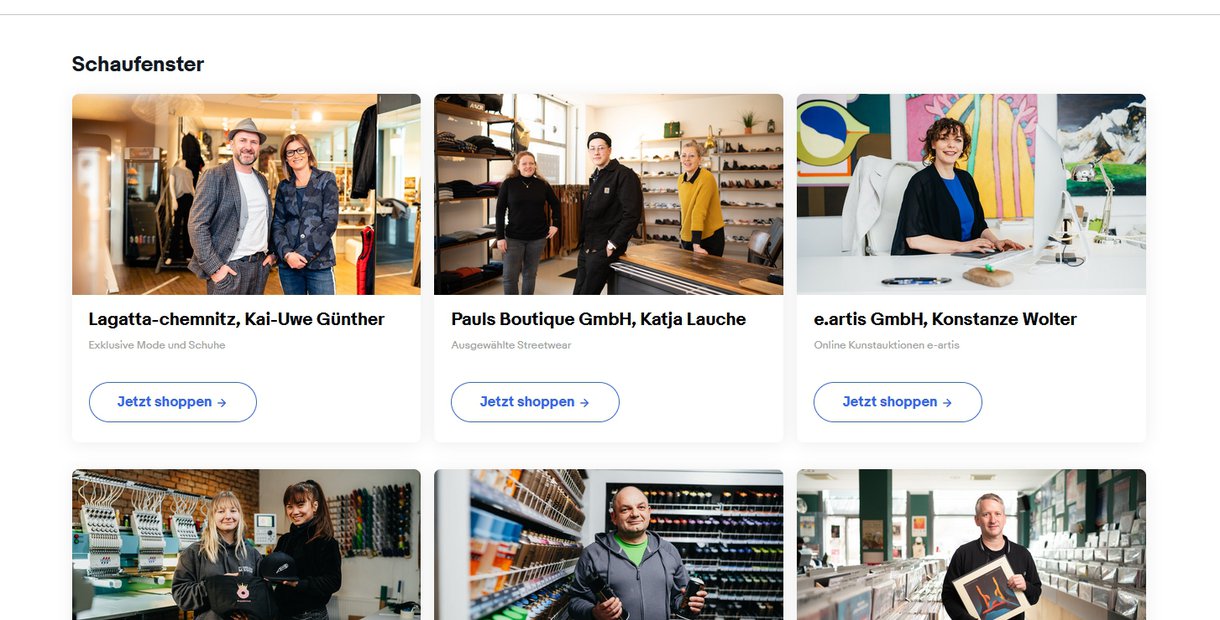Screen dimensions: 1220x620
Task: Click the Ausgewählte Streetwear subtitle
Action: 511,345
